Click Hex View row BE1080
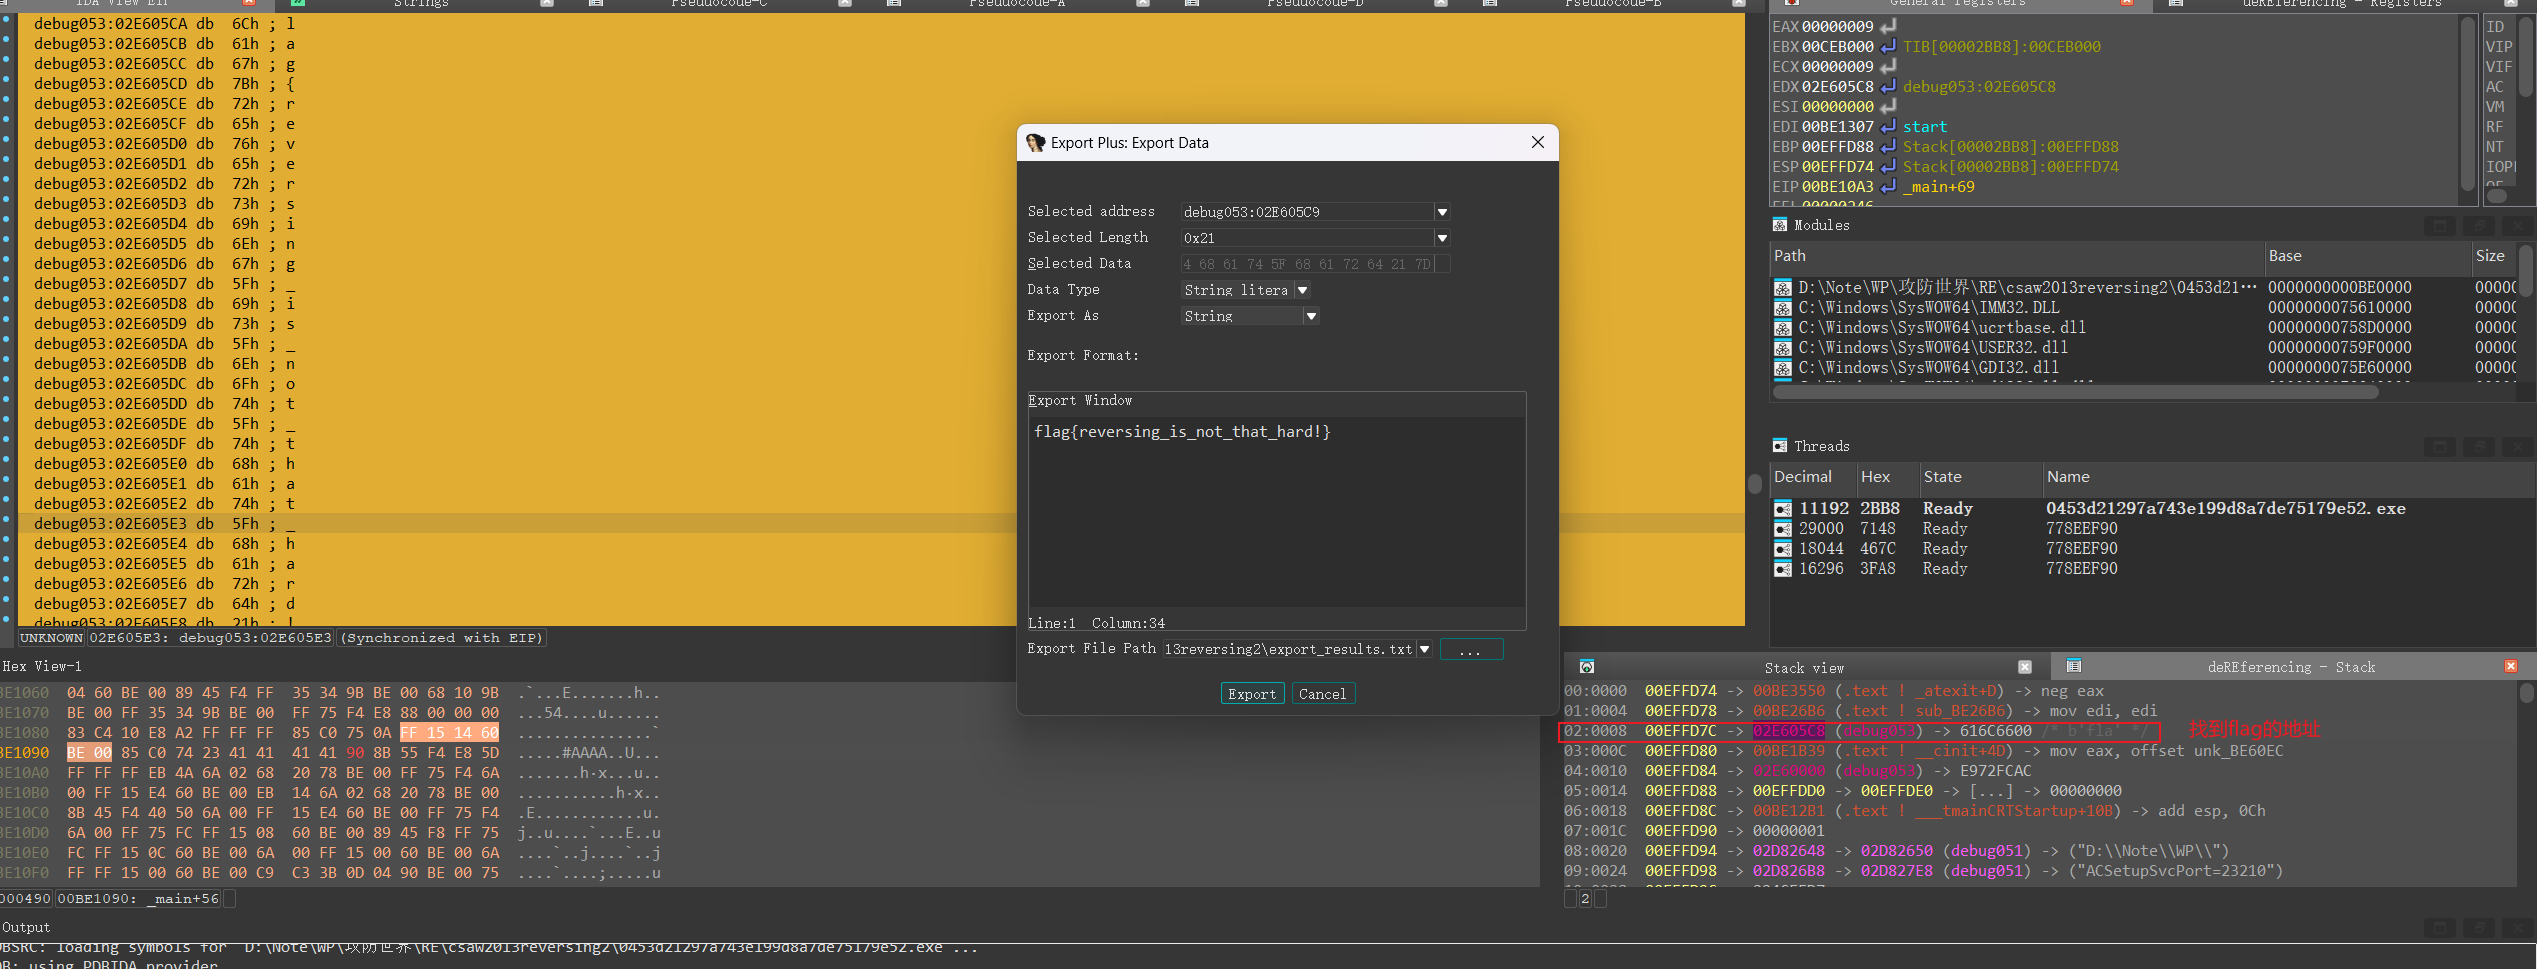This screenshot has height=969, width=2537. [x=330, y=733]
